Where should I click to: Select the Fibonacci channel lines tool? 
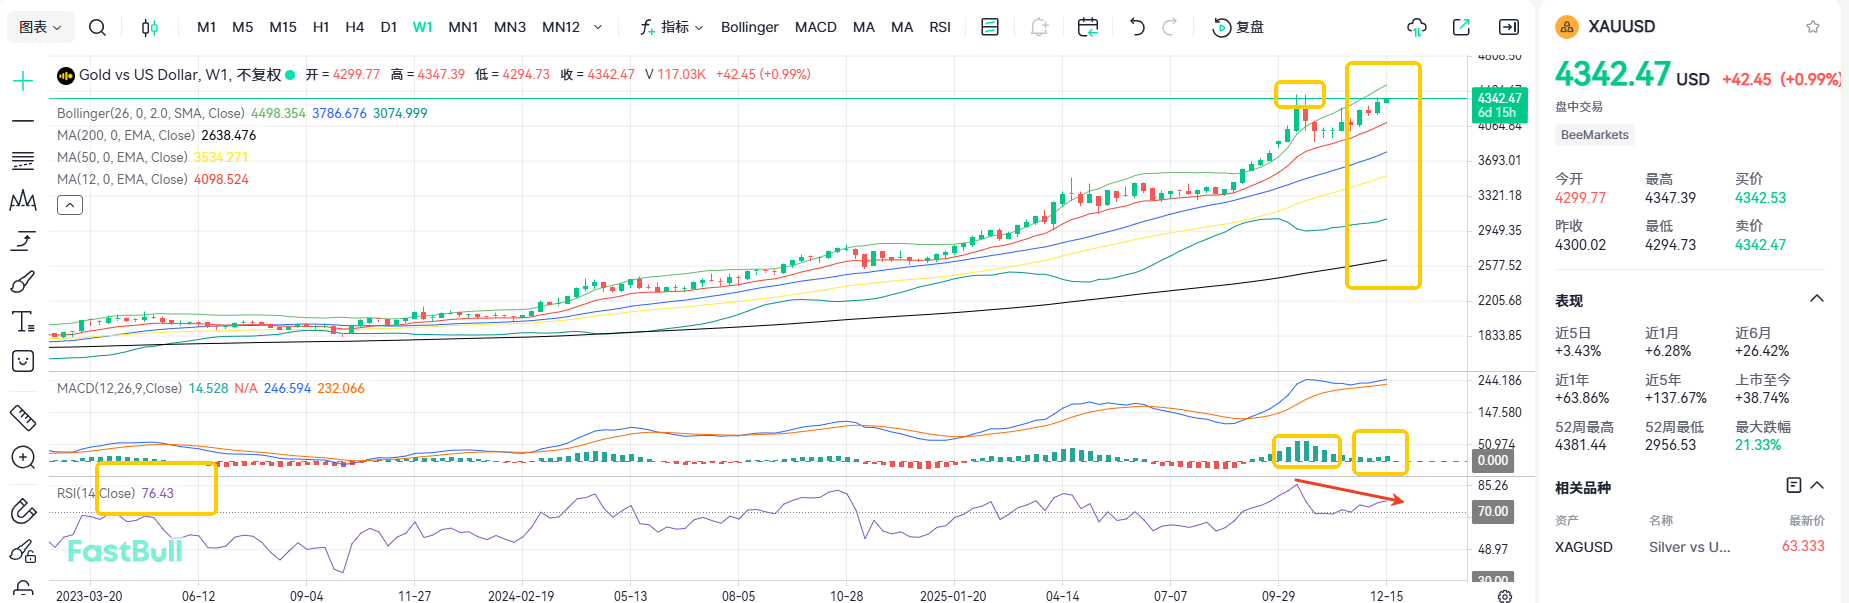23,160
